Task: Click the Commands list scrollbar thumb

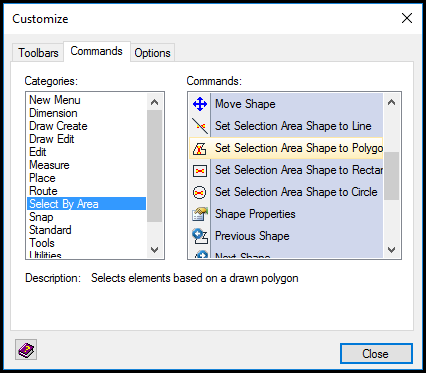Action: [392, 176]
